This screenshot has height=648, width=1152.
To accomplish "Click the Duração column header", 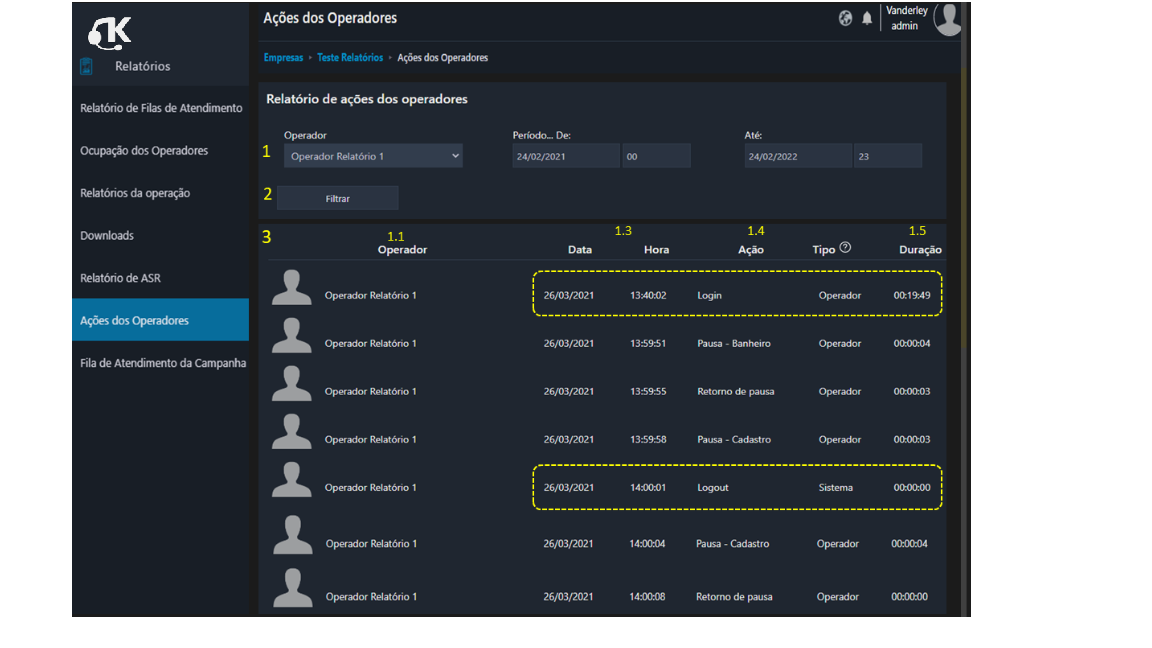I will tap(921, 250).
